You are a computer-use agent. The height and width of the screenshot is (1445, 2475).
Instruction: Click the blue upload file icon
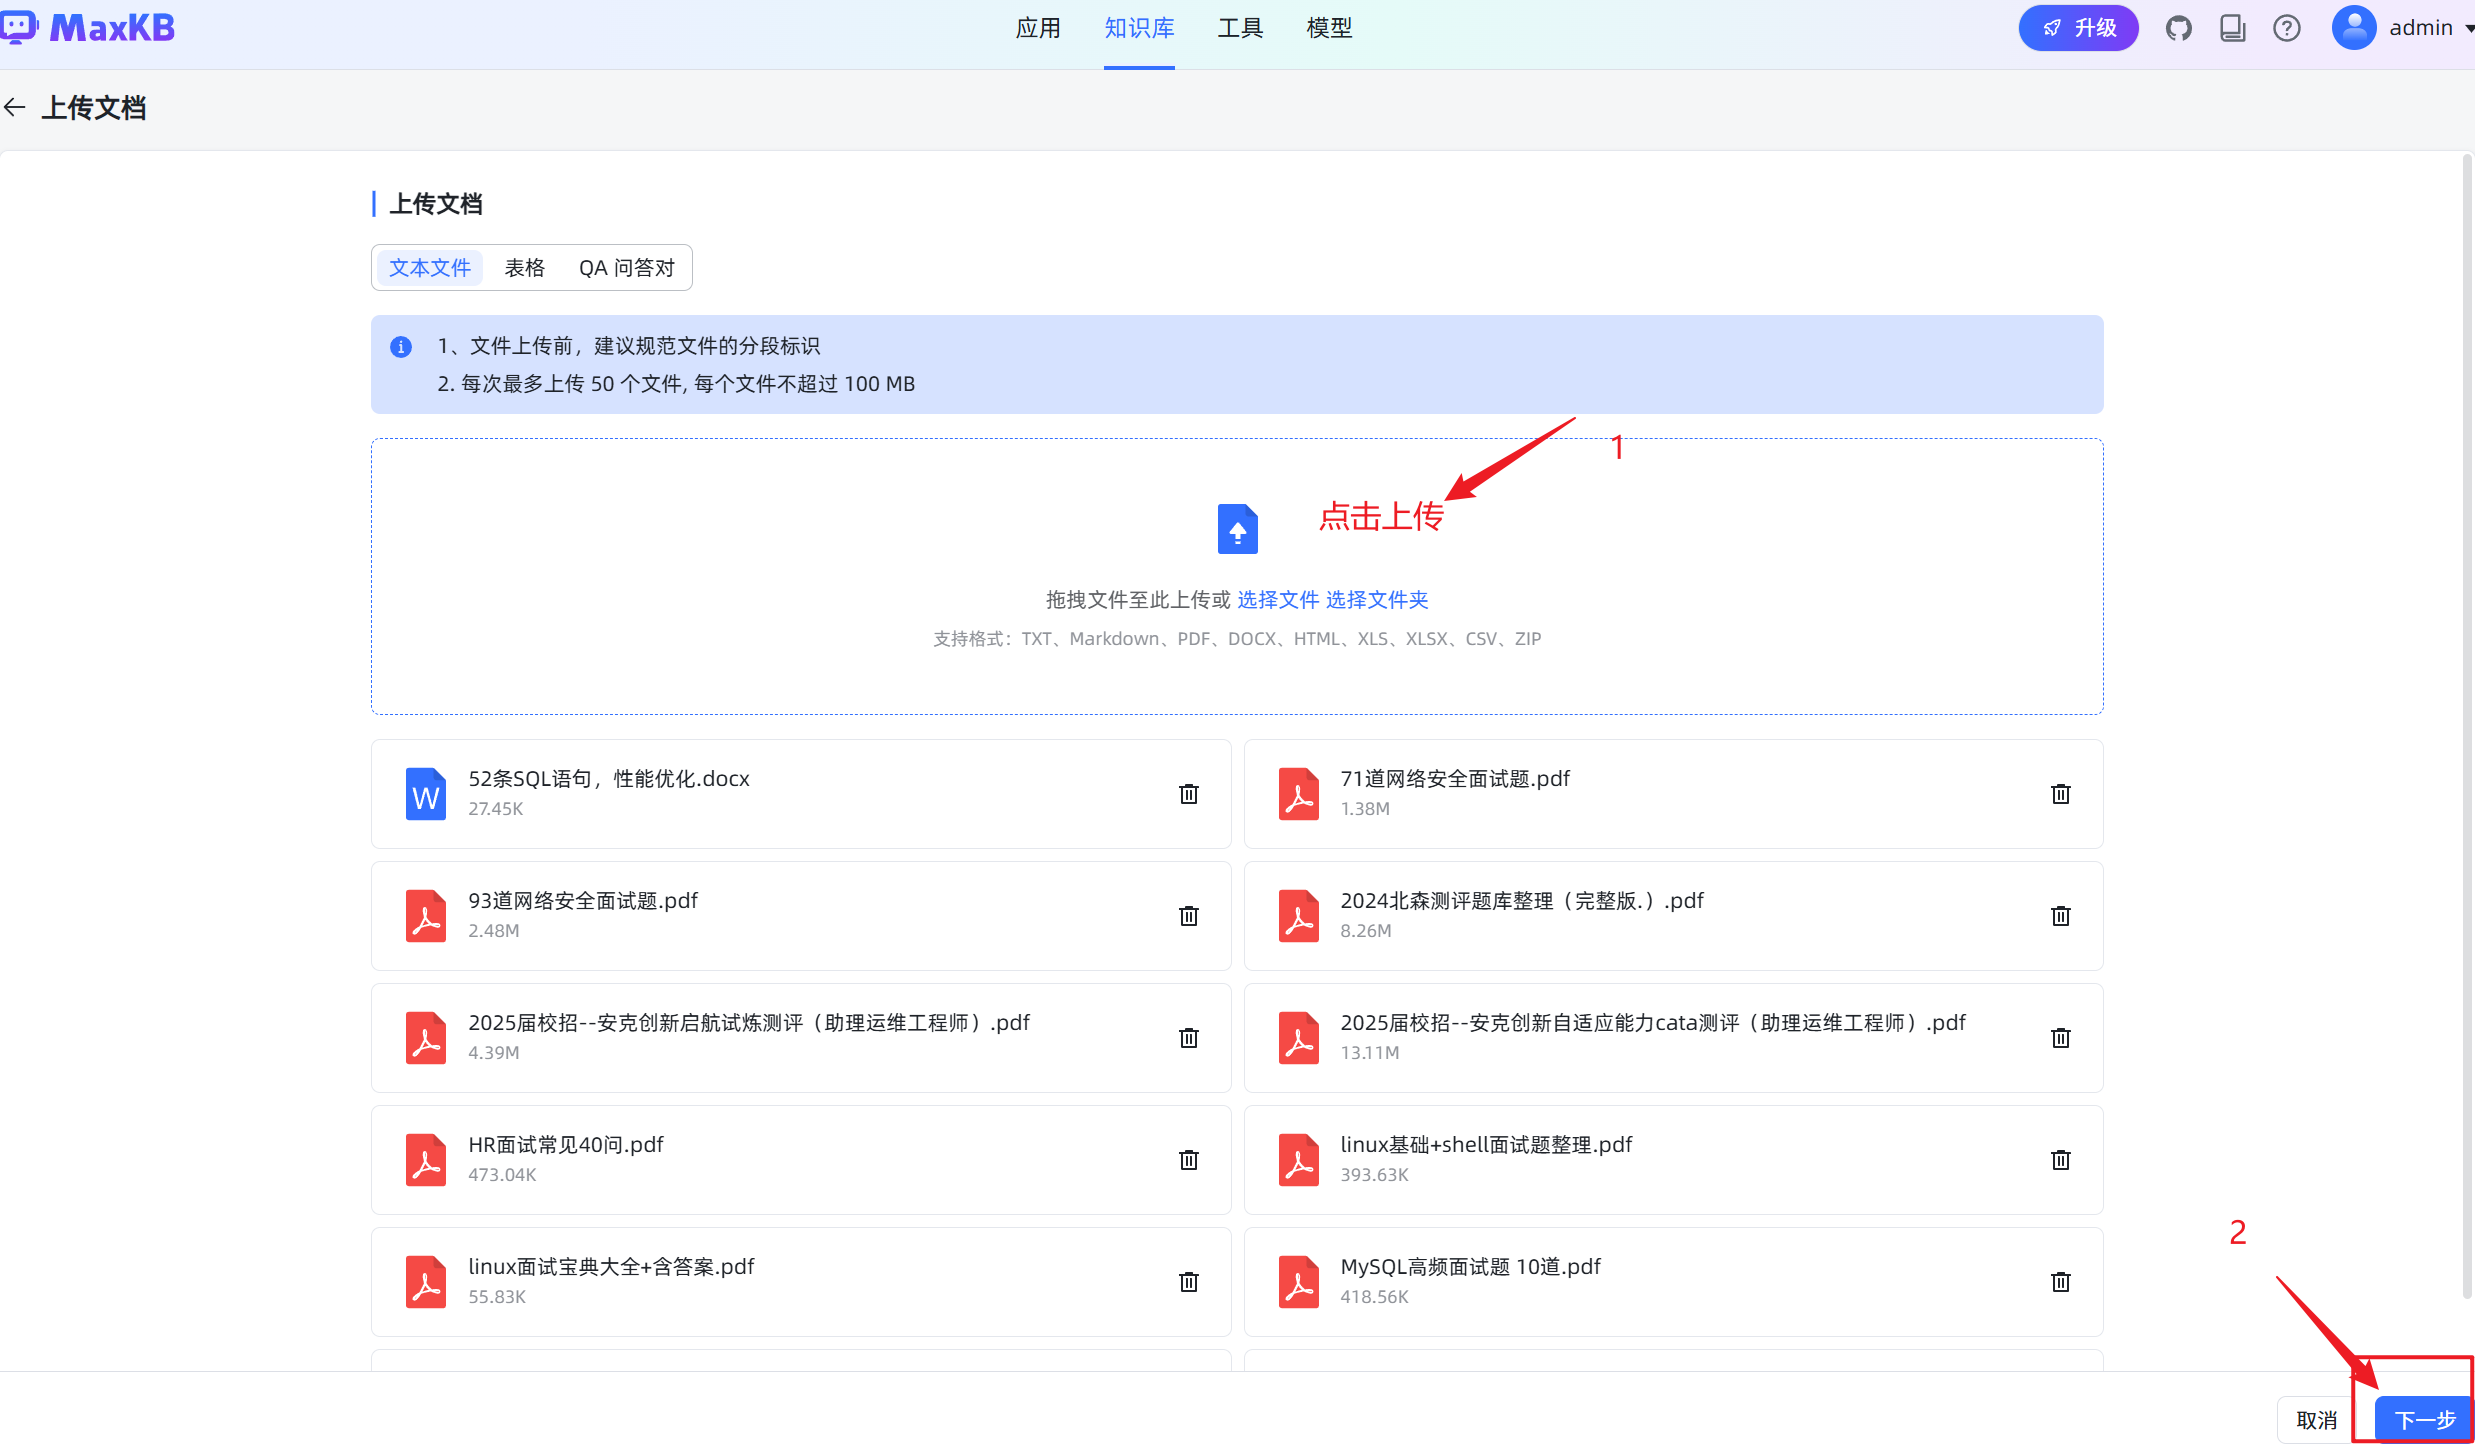[x=1237, y=529]
